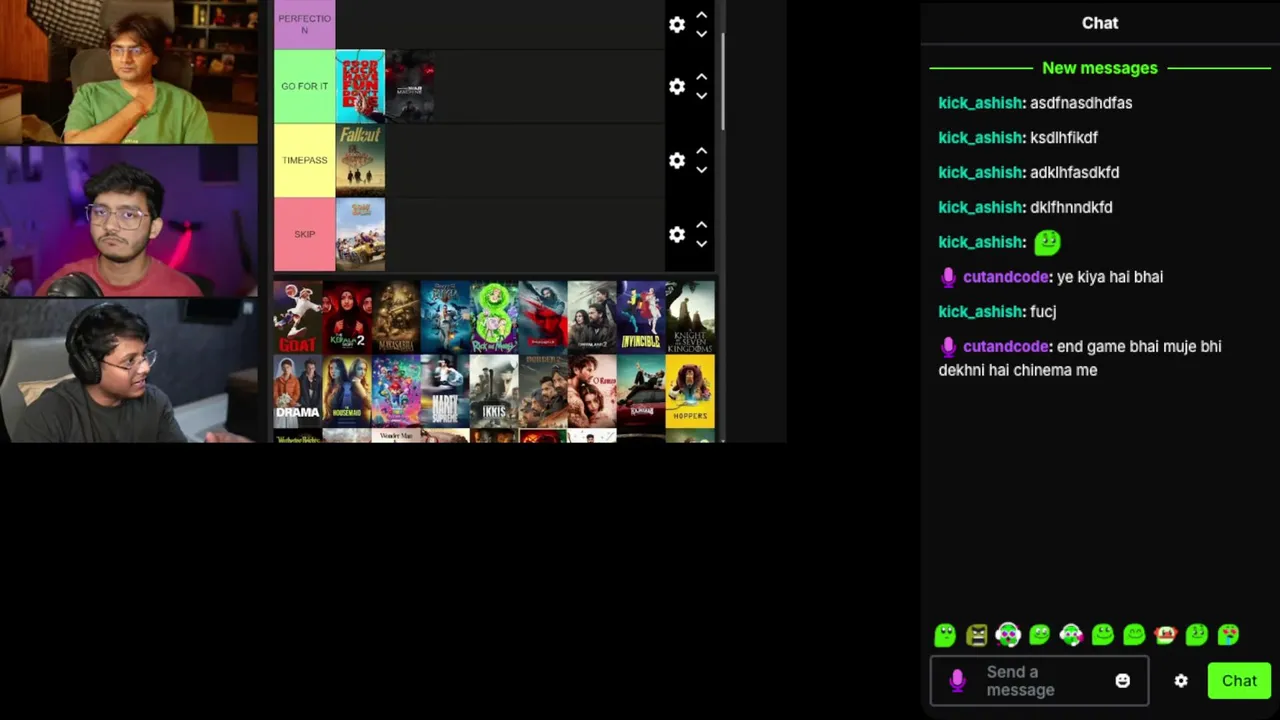Select the red-text poster in GO FOR IT

[360, 86]
